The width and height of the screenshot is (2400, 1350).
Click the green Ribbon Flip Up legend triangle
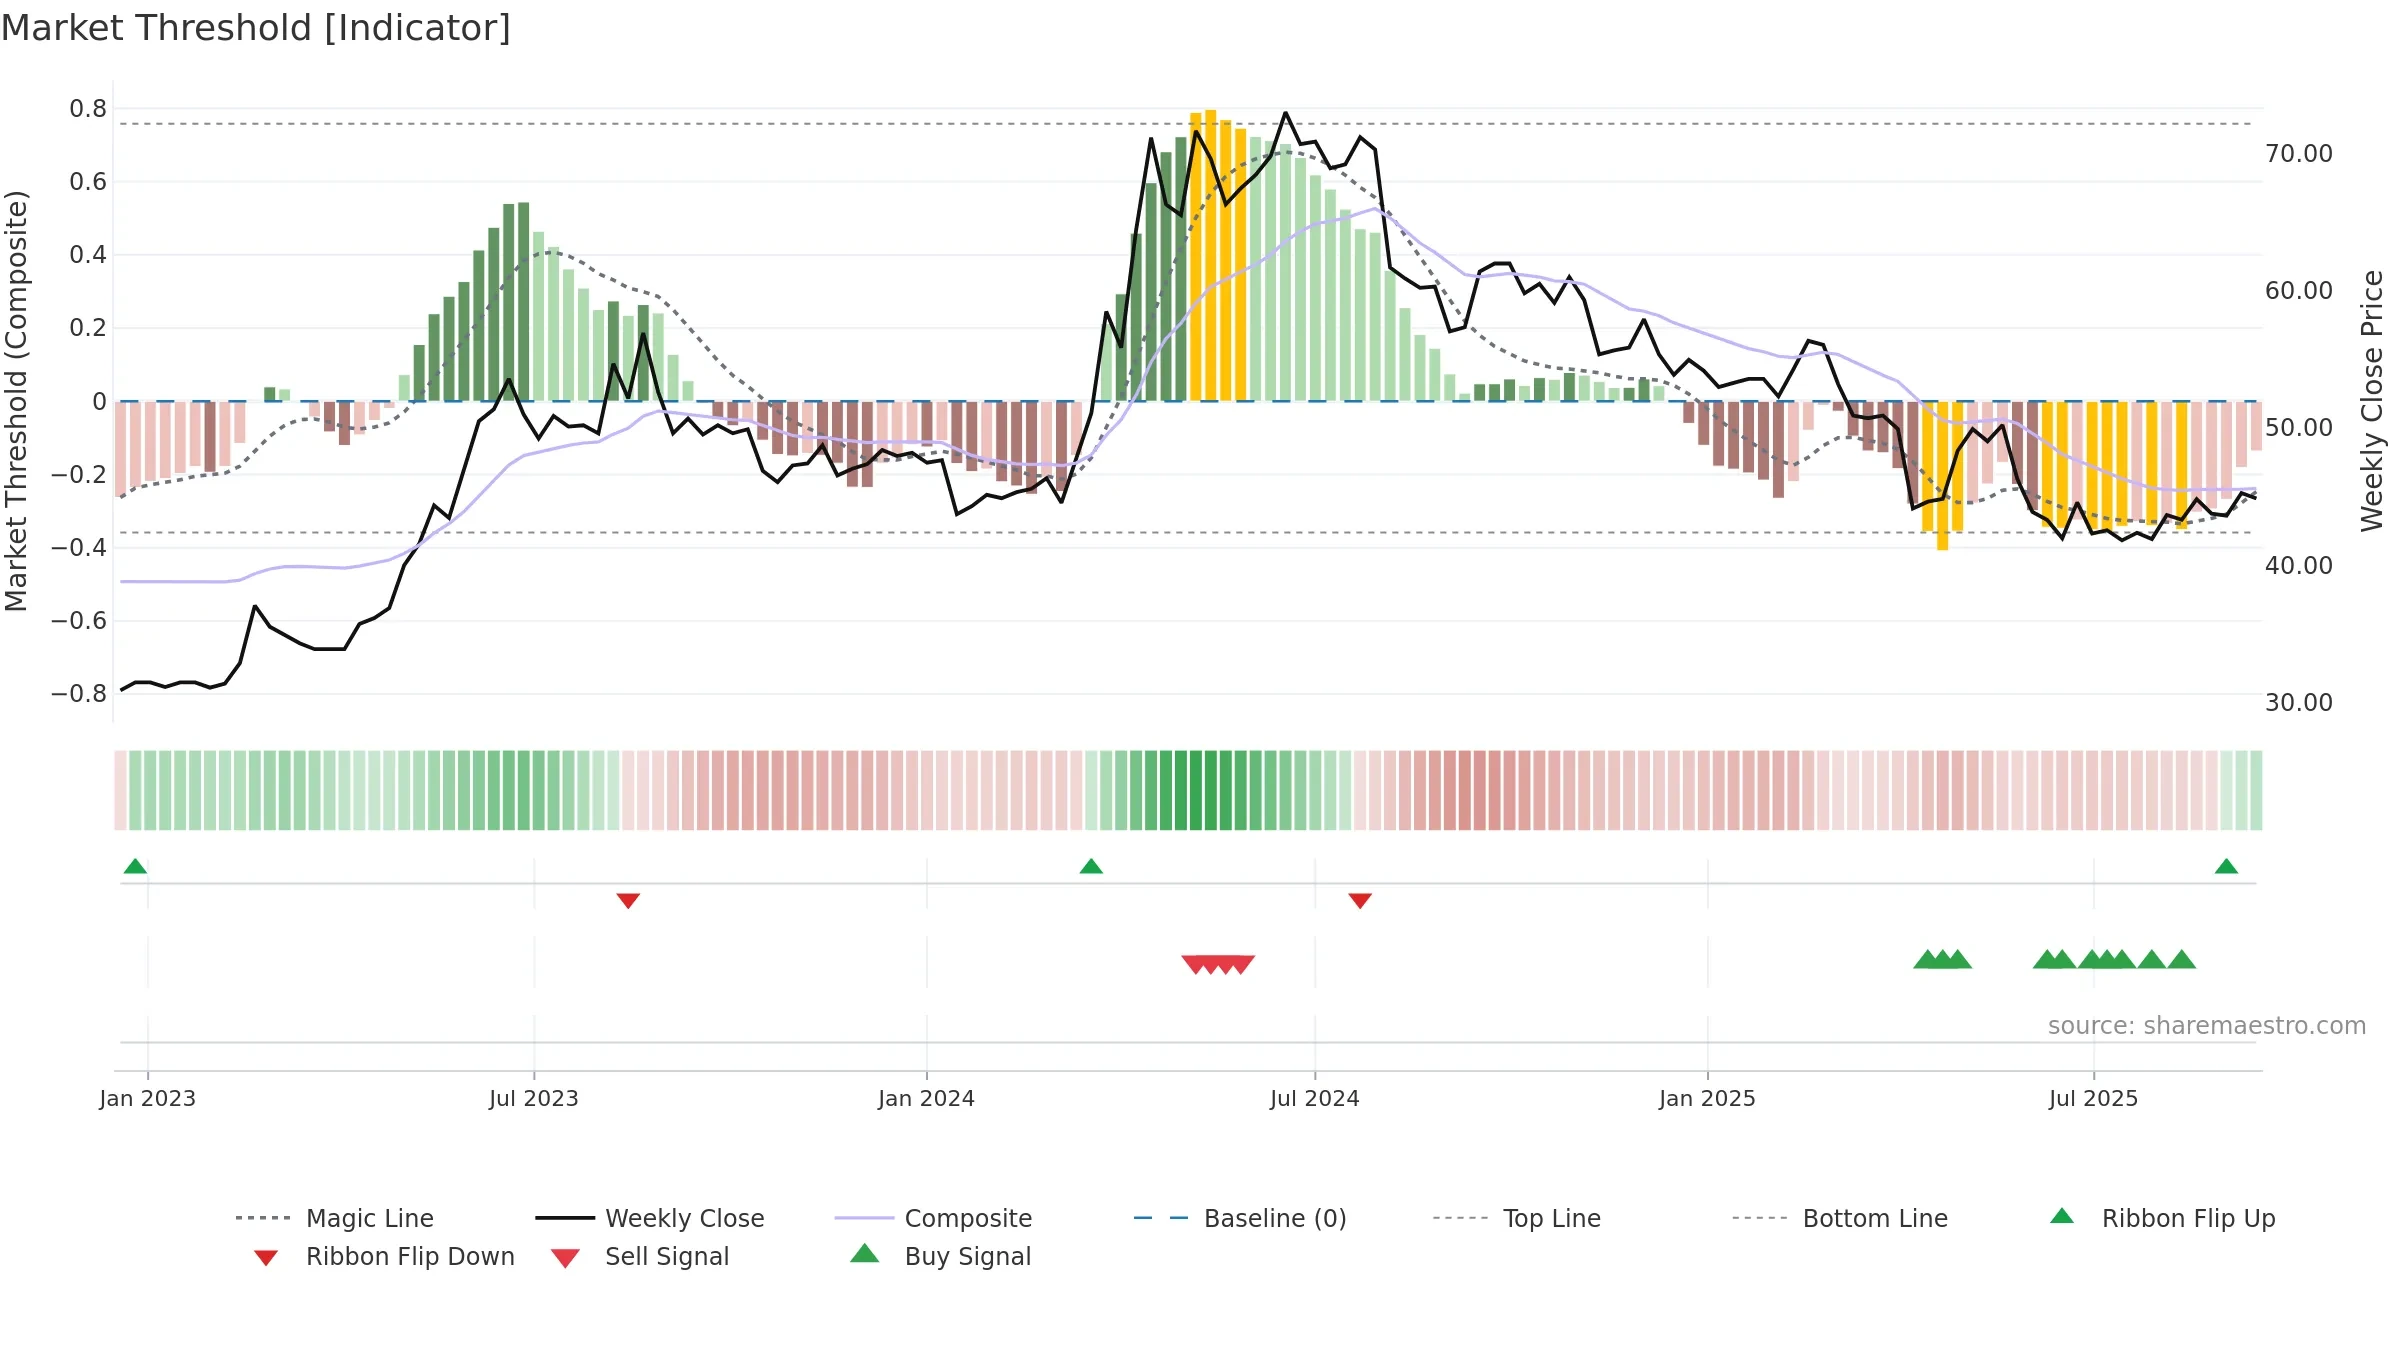pyautogui.click(x=2062, y=1216)
